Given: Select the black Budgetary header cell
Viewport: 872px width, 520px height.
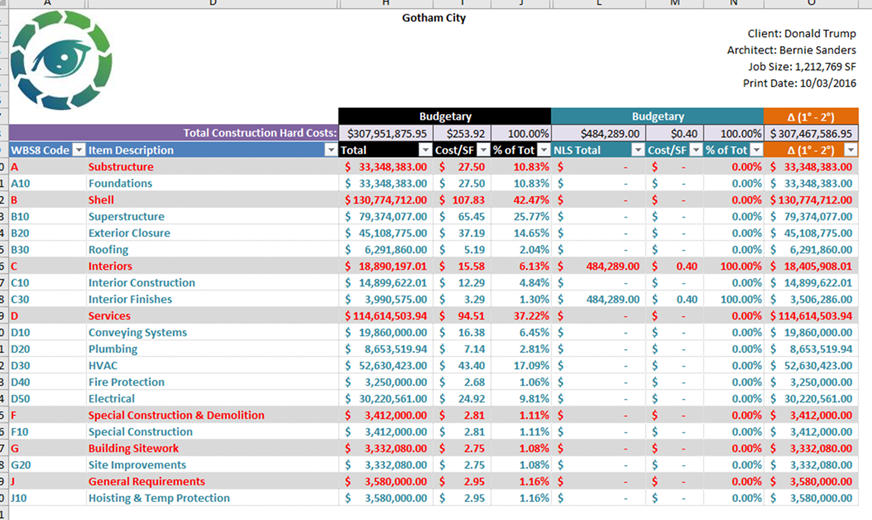Looking at the screenshot, I should (445, 116).
